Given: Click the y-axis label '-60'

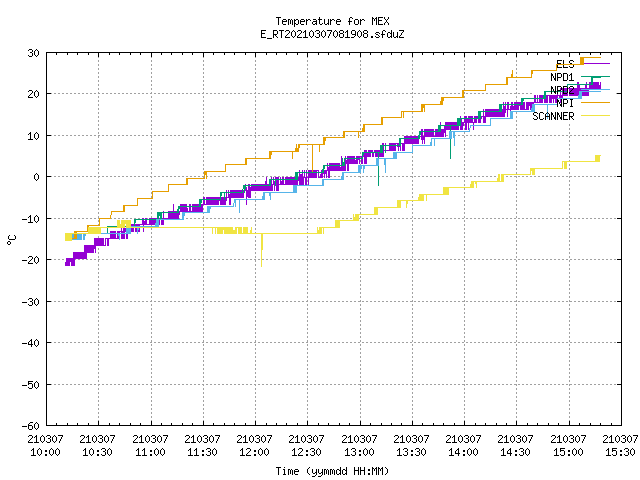Looking at the screenshot, I should tap(31, 426).
